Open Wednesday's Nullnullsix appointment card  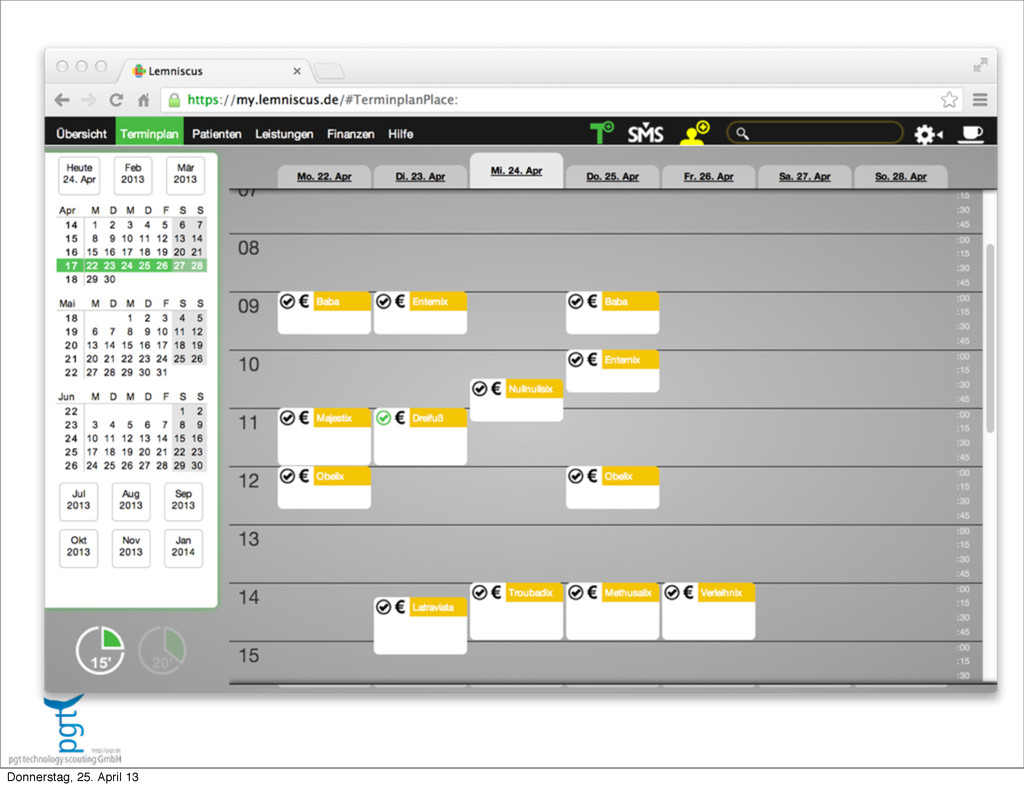(x=517, y=400)
